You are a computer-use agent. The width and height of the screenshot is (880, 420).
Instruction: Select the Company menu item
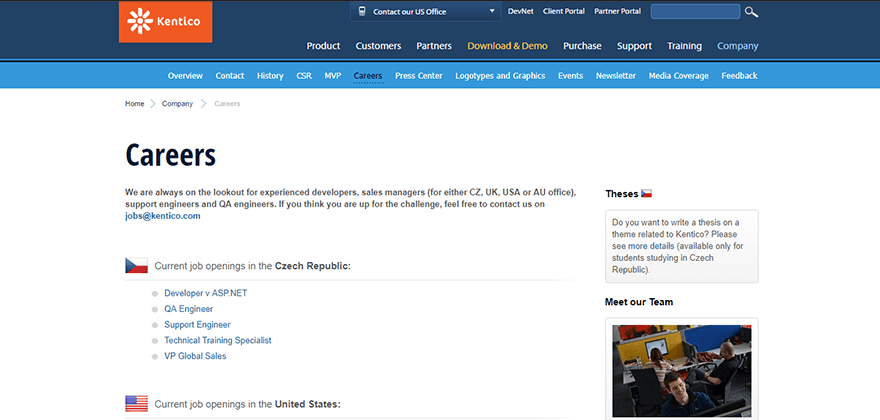tap(737, 46)
